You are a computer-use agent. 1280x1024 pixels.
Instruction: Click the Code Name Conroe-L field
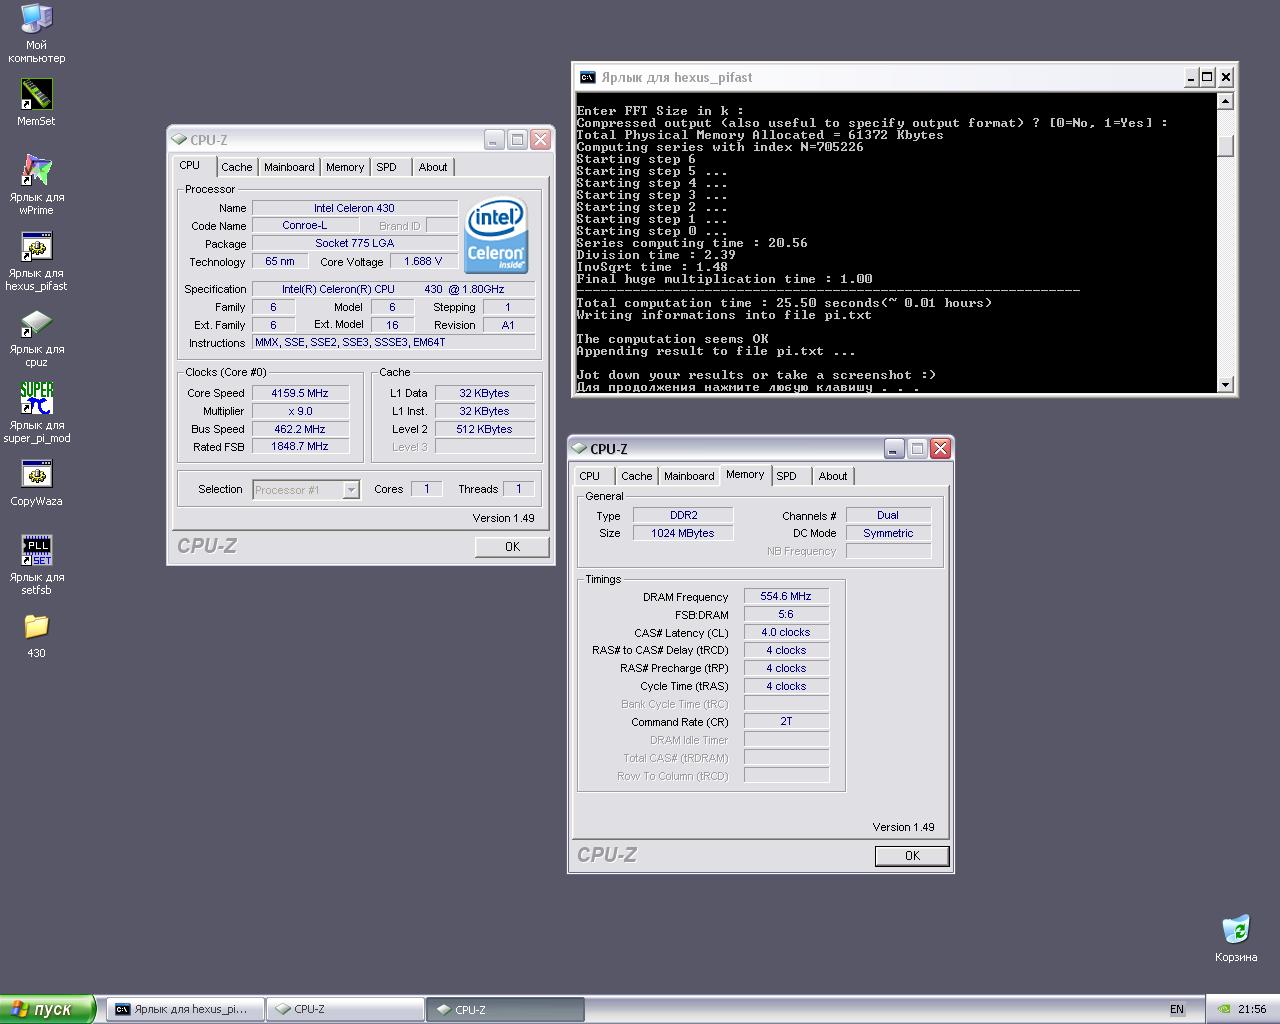(305, 225)
